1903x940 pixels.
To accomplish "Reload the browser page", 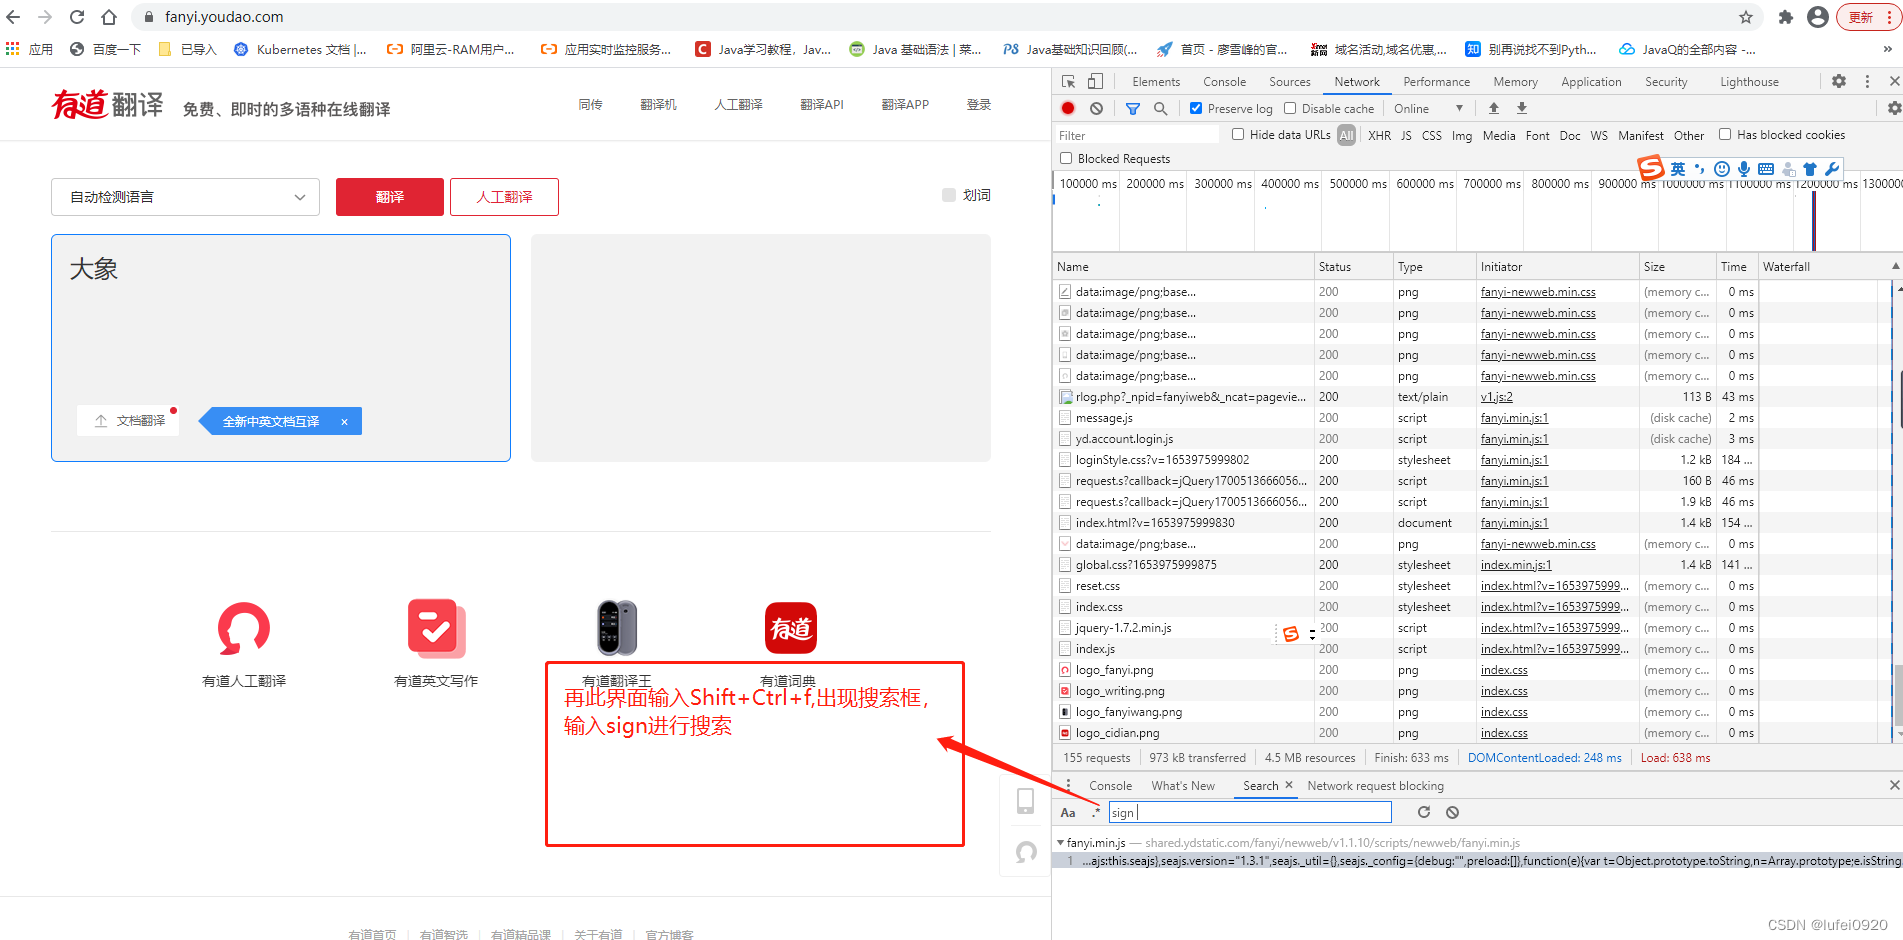I will click(x=77, y=17).
